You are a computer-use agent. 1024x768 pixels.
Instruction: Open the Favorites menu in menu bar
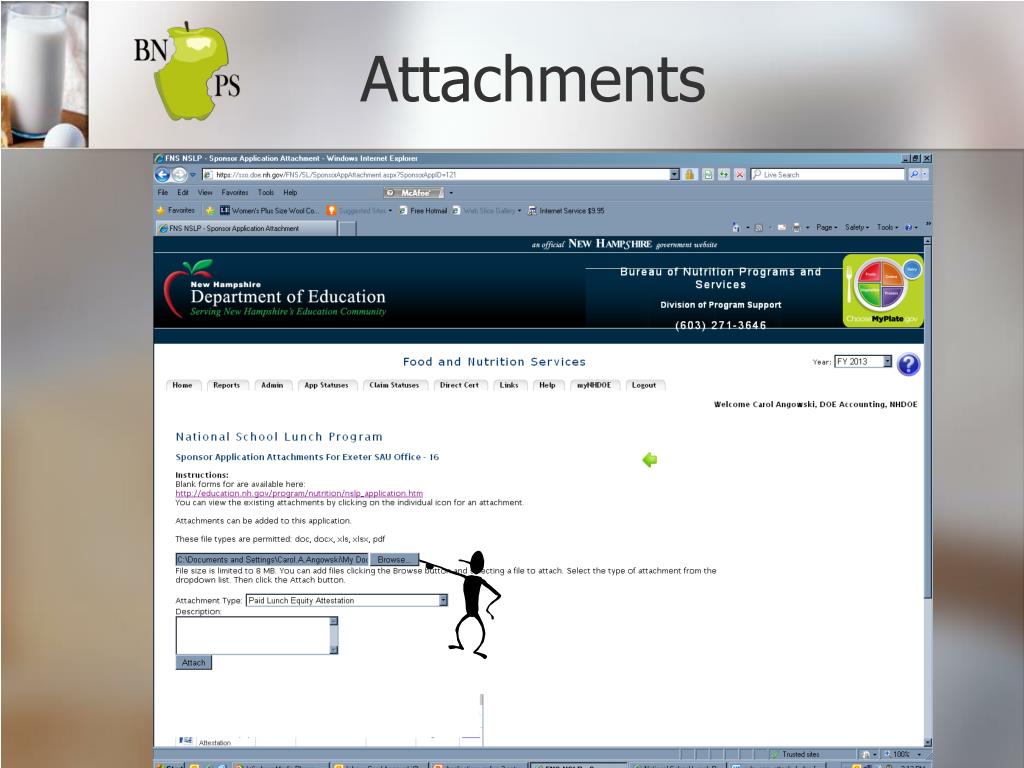234,193
